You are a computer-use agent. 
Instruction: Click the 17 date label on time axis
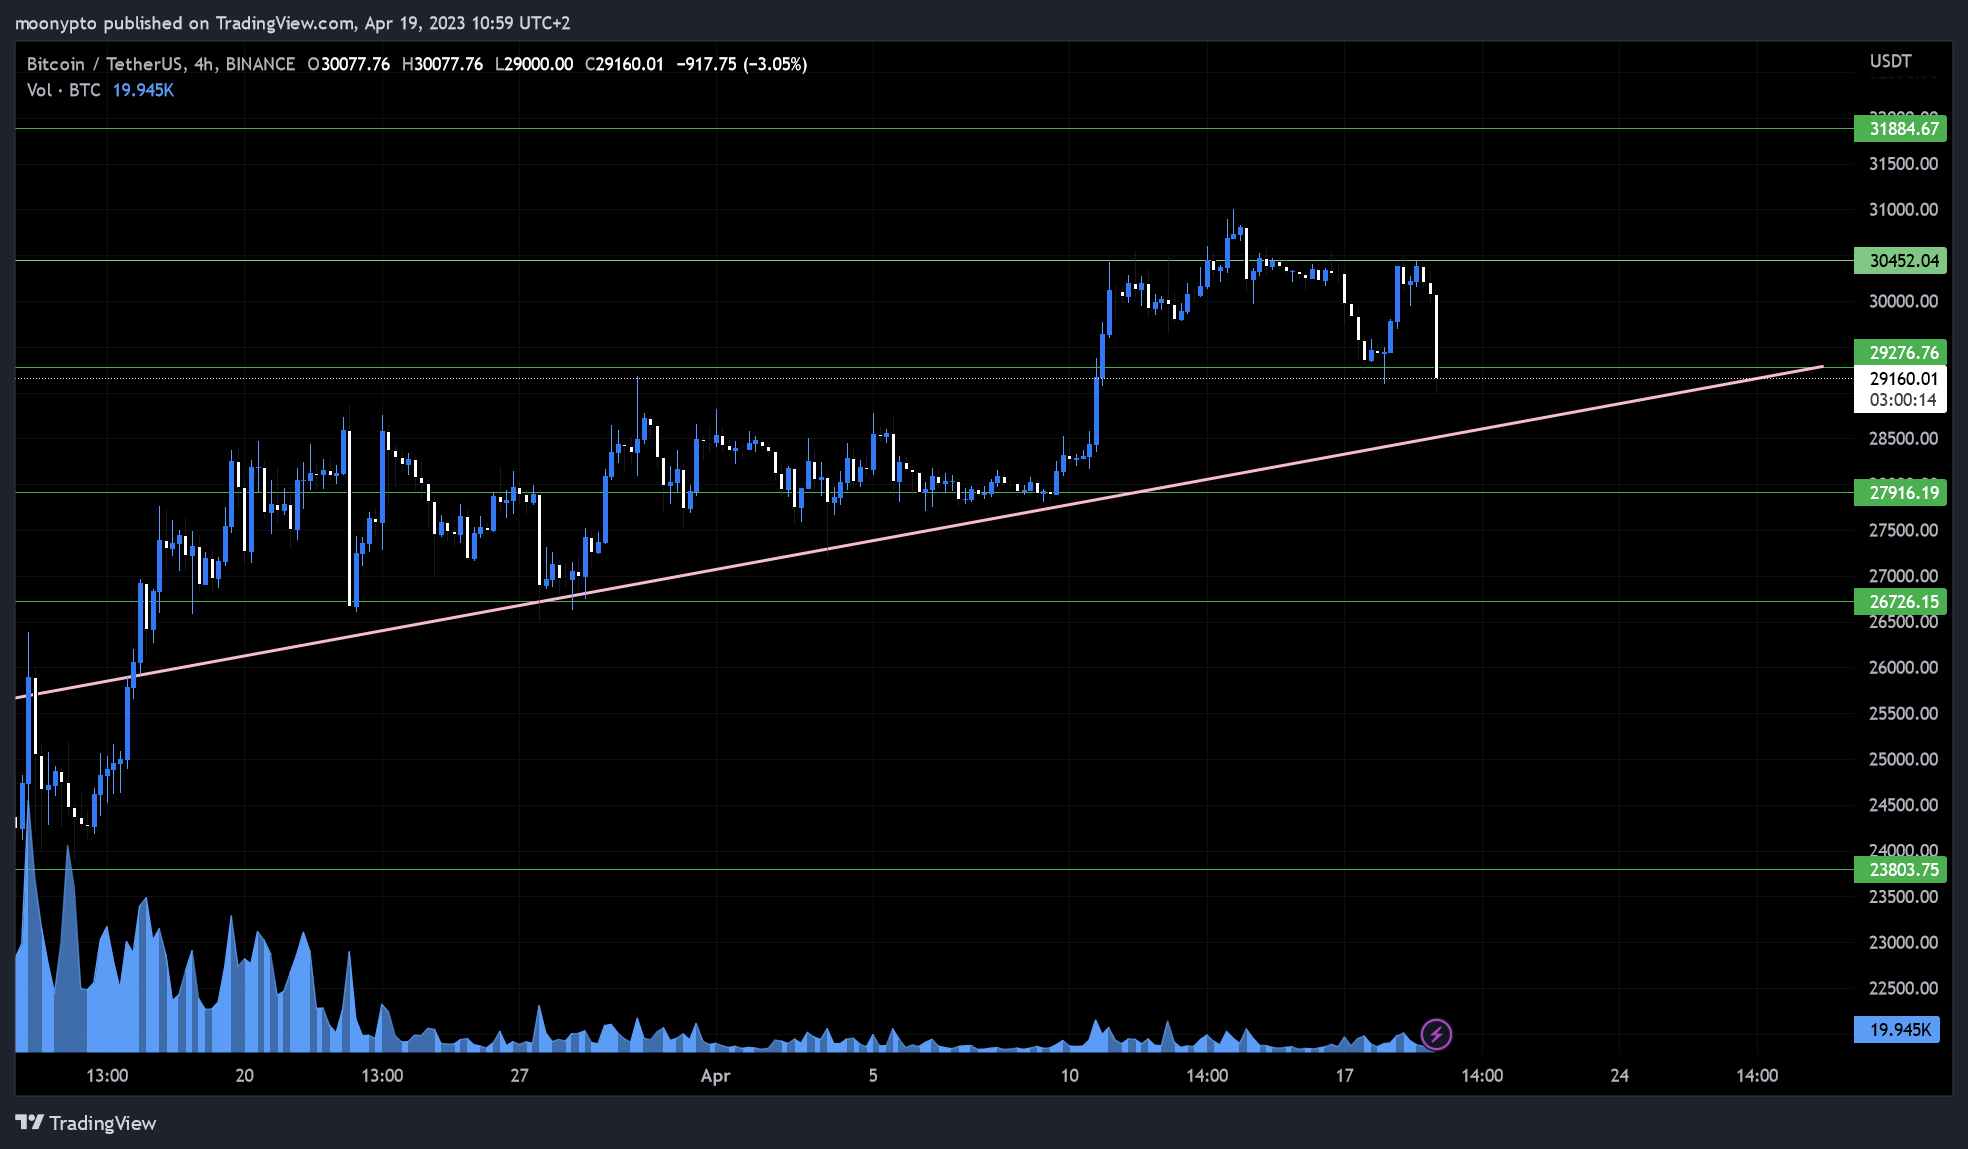1345,1075
